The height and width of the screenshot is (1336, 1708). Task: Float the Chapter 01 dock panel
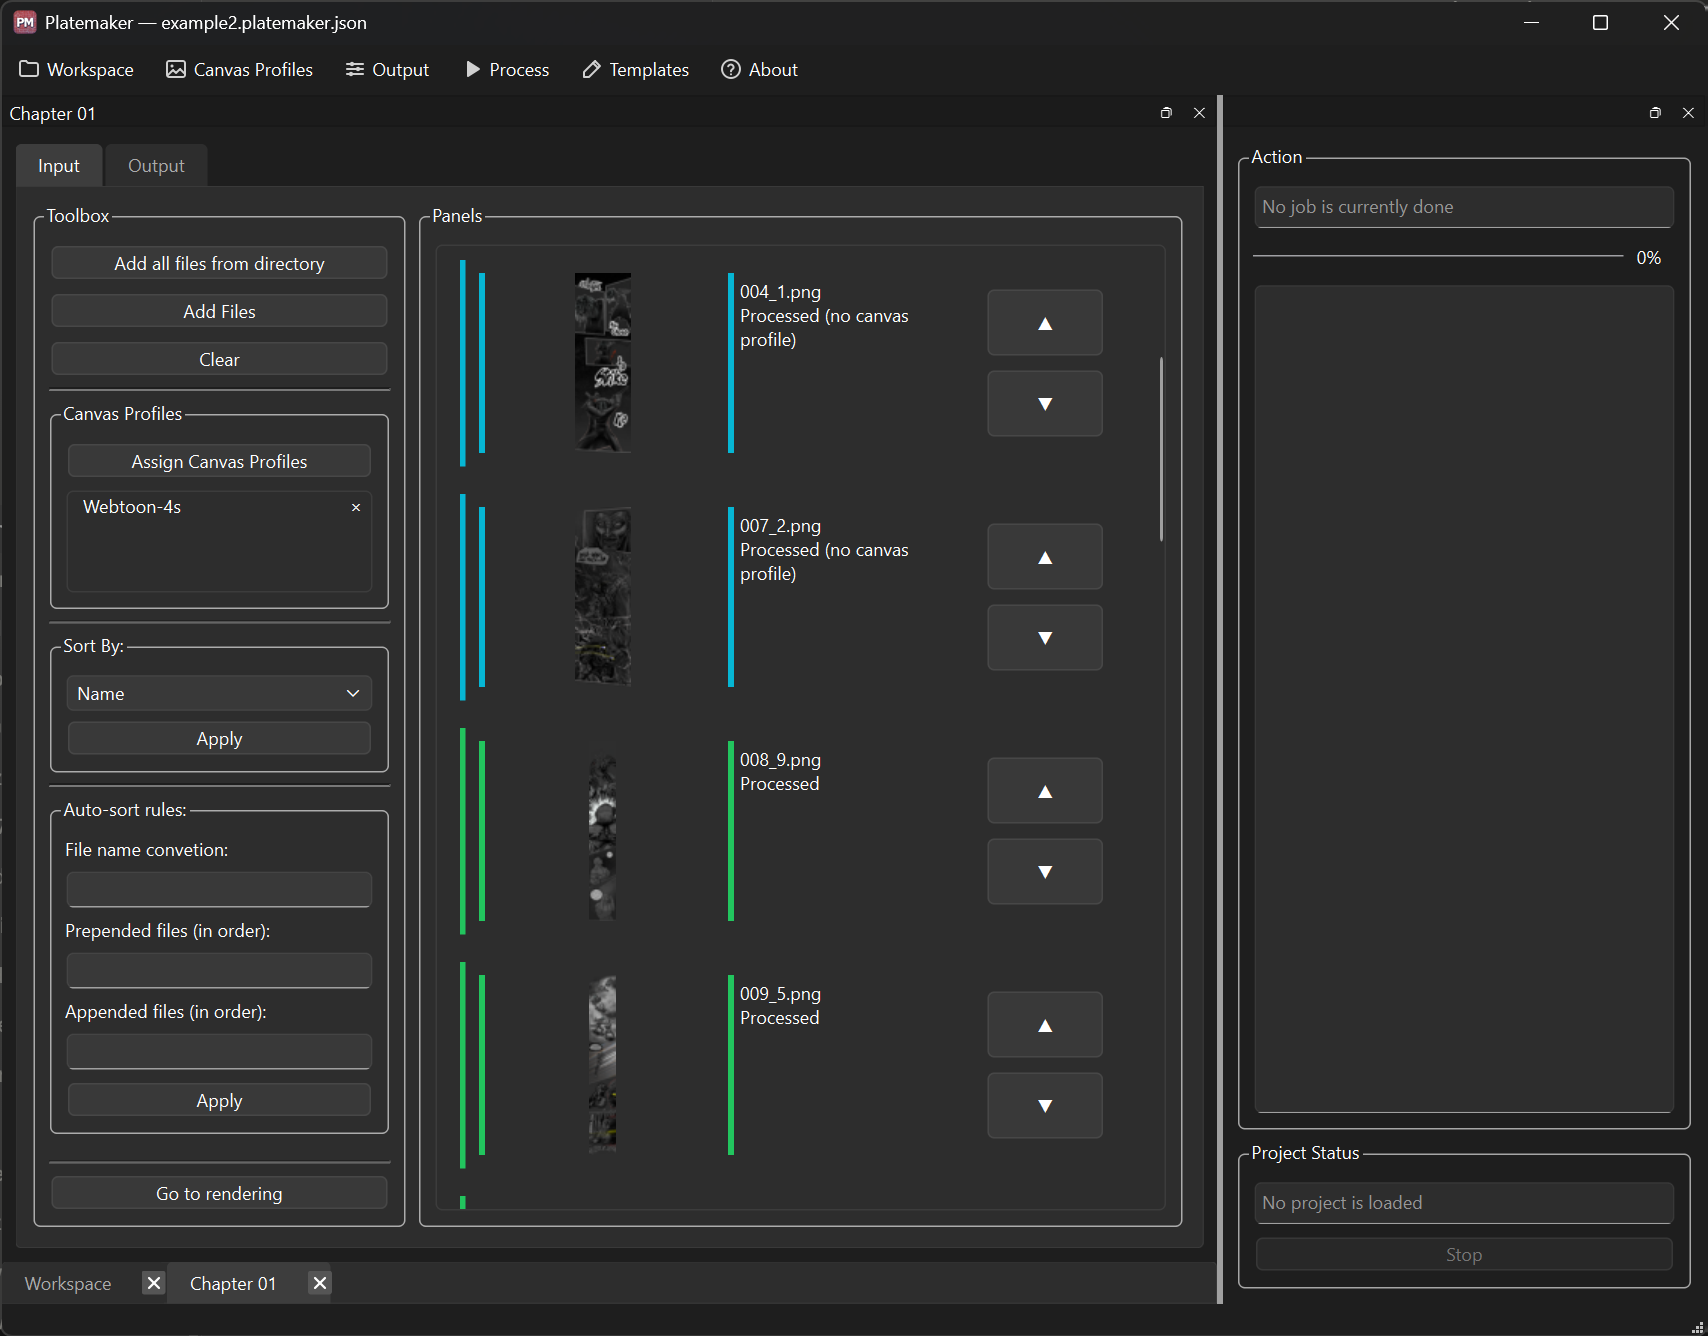click(x=1166, y=113)
